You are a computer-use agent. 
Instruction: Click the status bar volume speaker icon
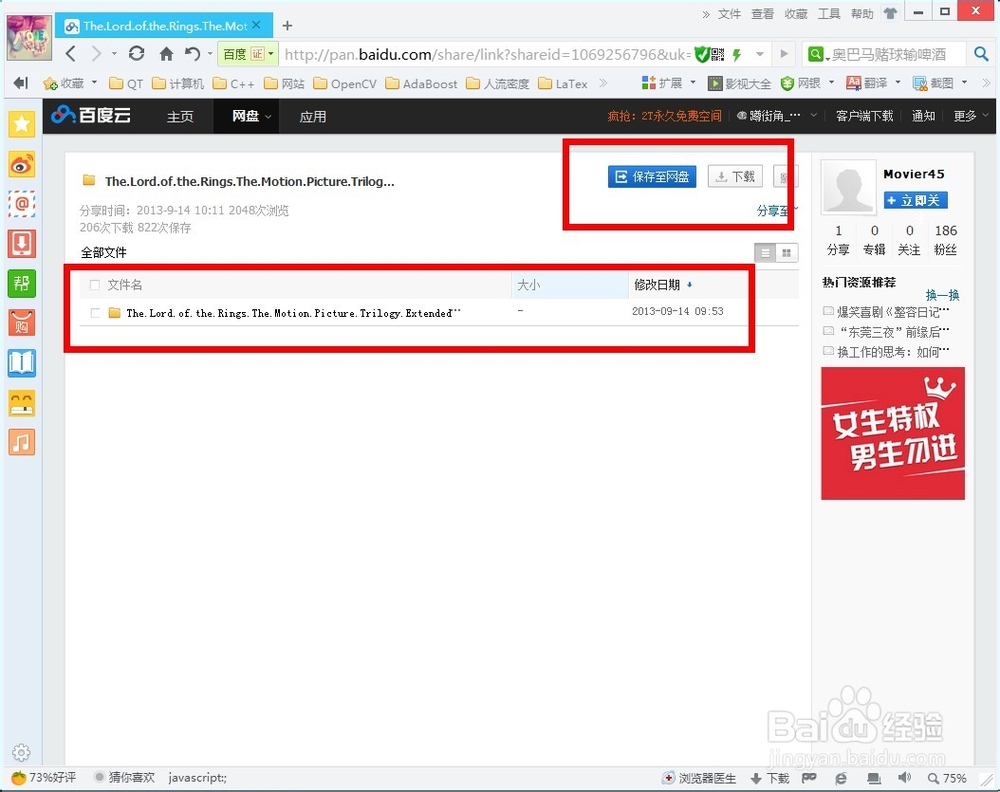click(904, 777)
